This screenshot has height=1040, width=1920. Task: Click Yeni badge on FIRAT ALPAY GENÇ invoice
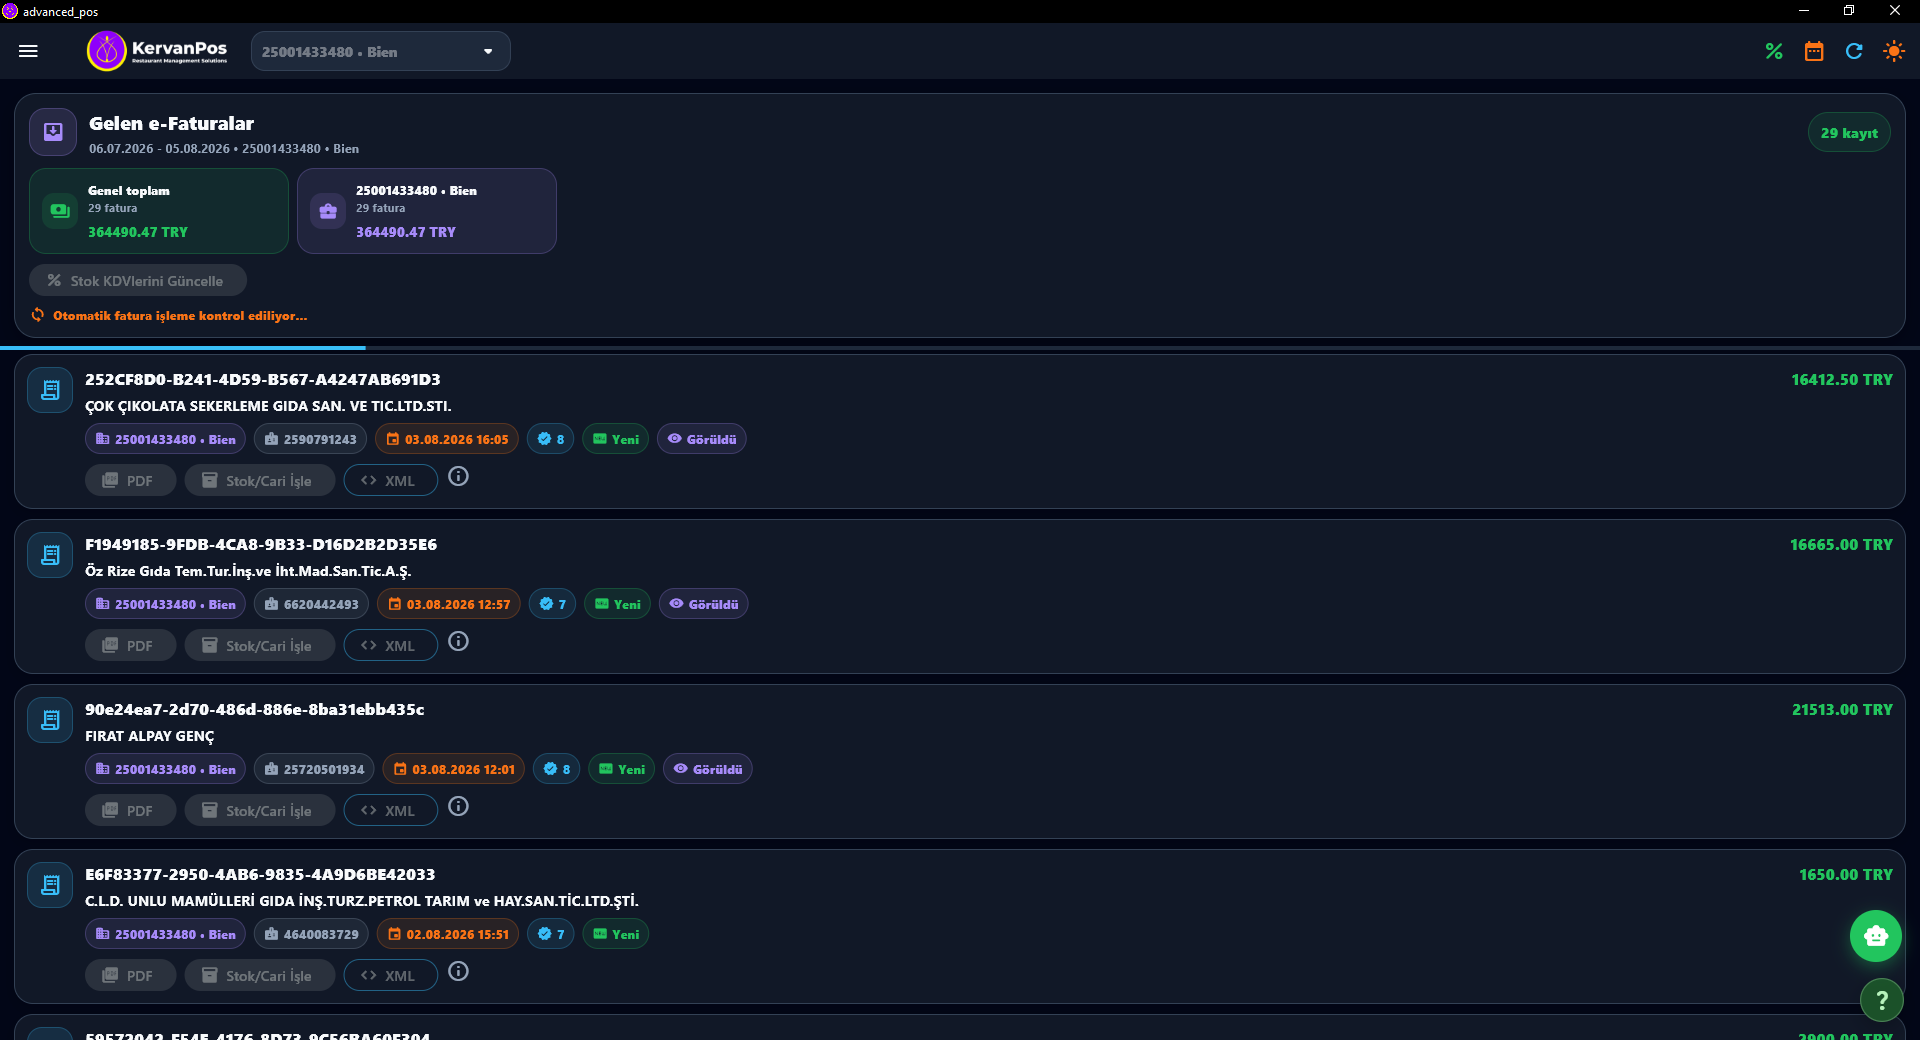tap(622, 769)
